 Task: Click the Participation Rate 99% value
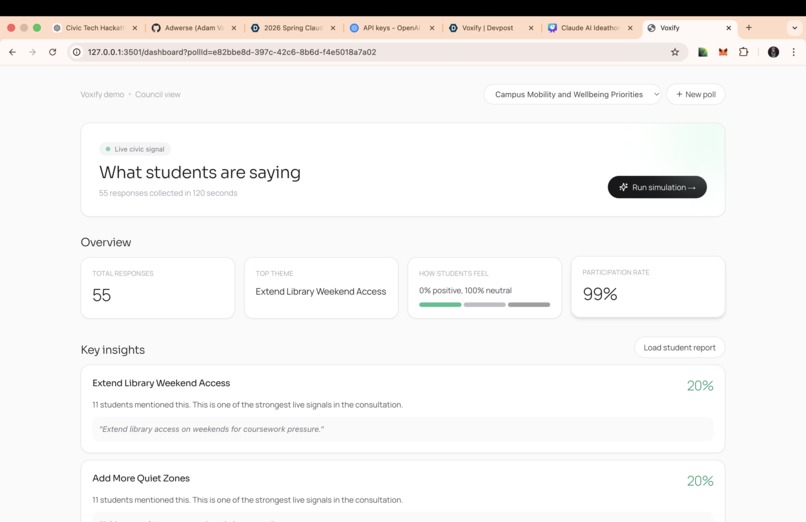(x=600, y=294)
